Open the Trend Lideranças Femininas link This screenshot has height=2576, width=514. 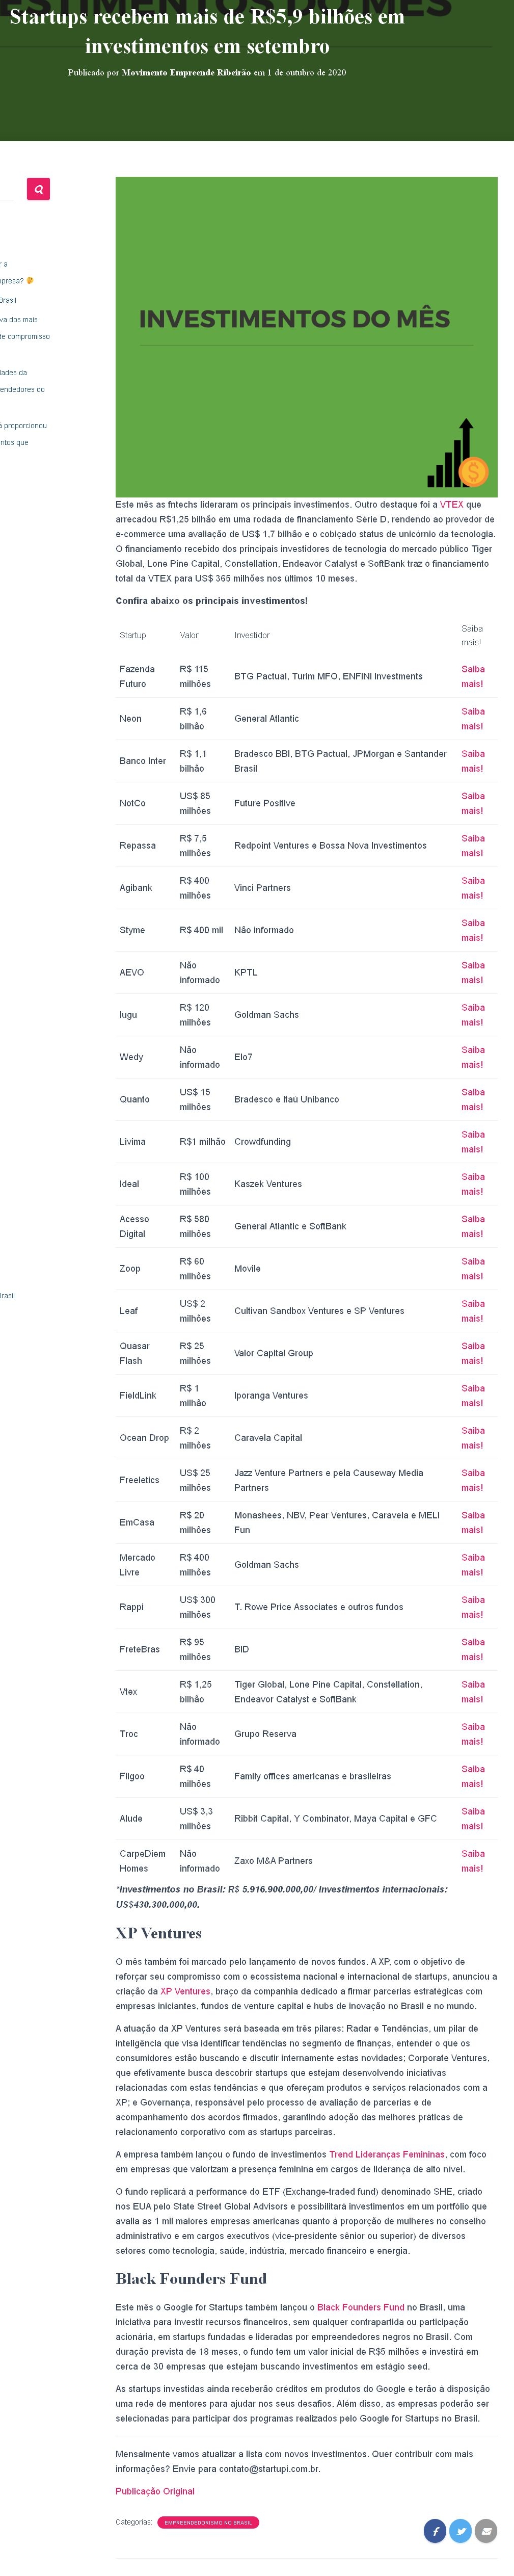(386, 2154)
